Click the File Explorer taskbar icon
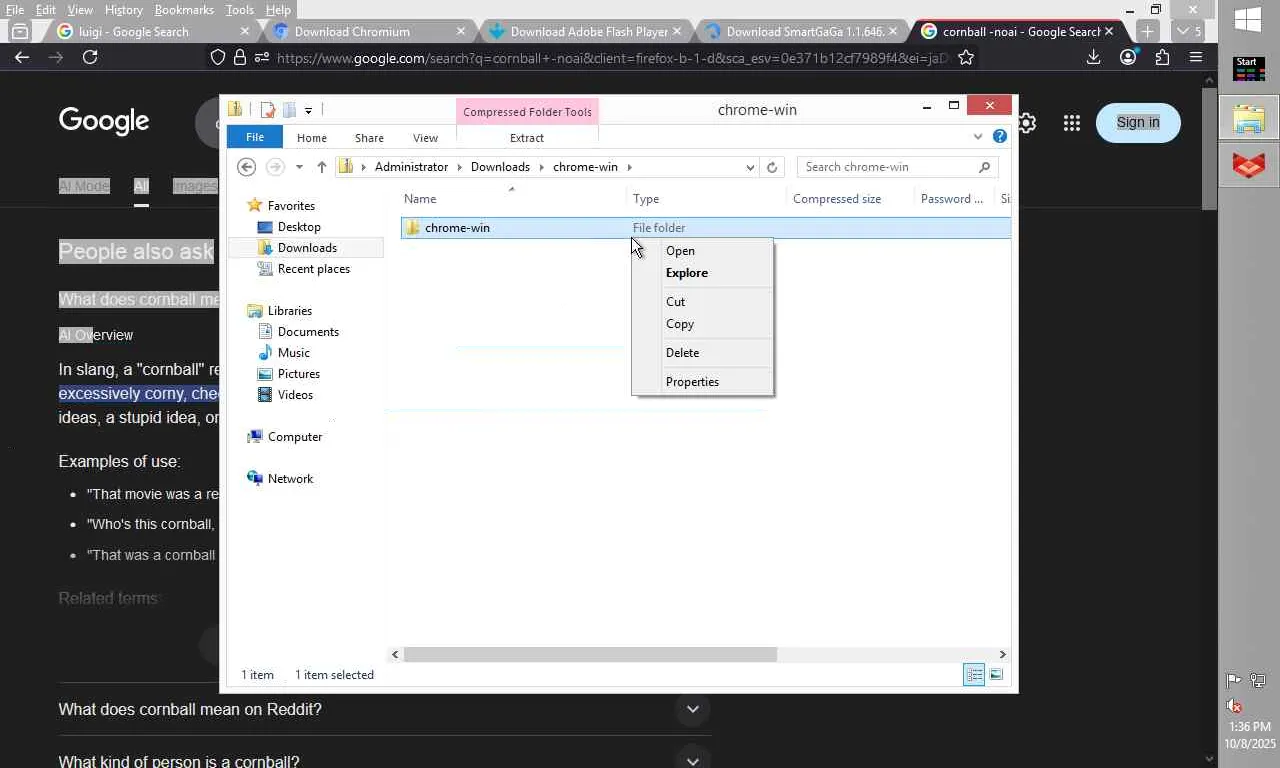 [x=1249, y=118]
